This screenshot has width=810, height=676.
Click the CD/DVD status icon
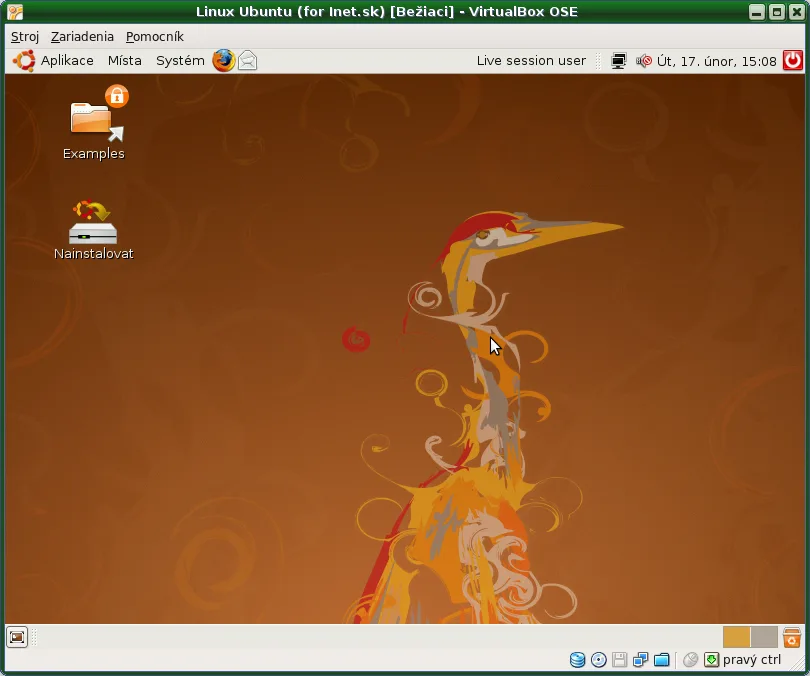pyautogui.click(x=599, y=659)
